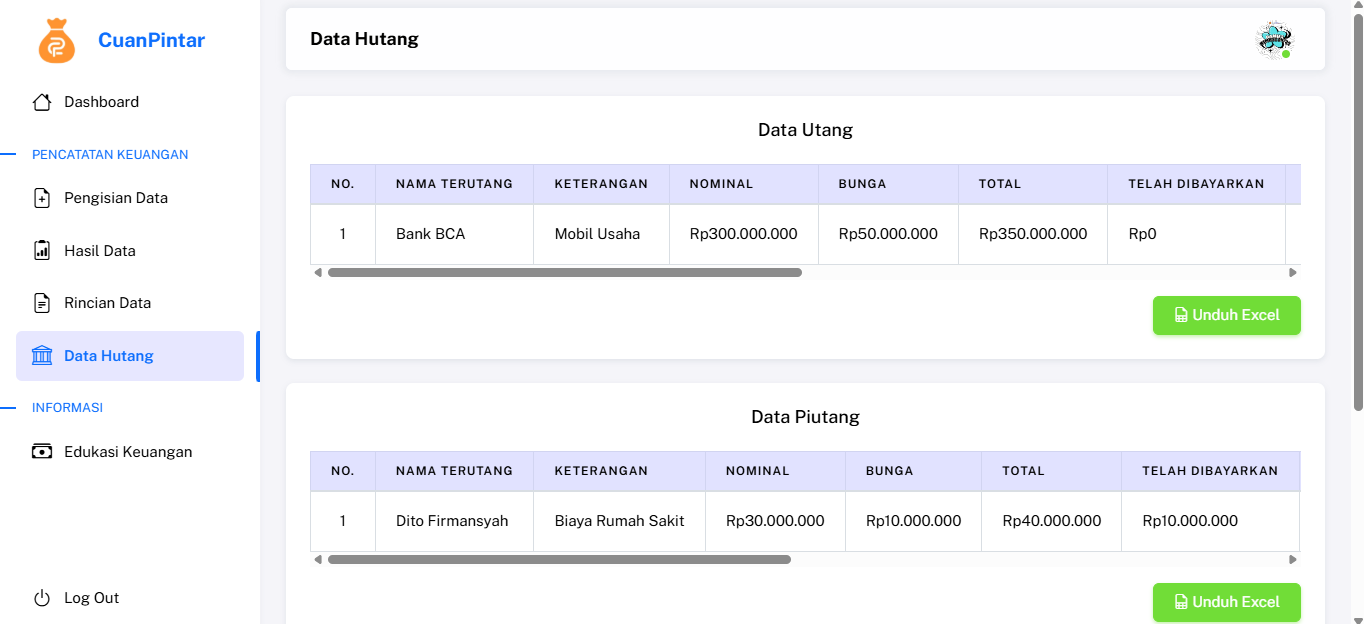
Task: Click the Edukasi Keuangan cash icon
Action: 42,451
